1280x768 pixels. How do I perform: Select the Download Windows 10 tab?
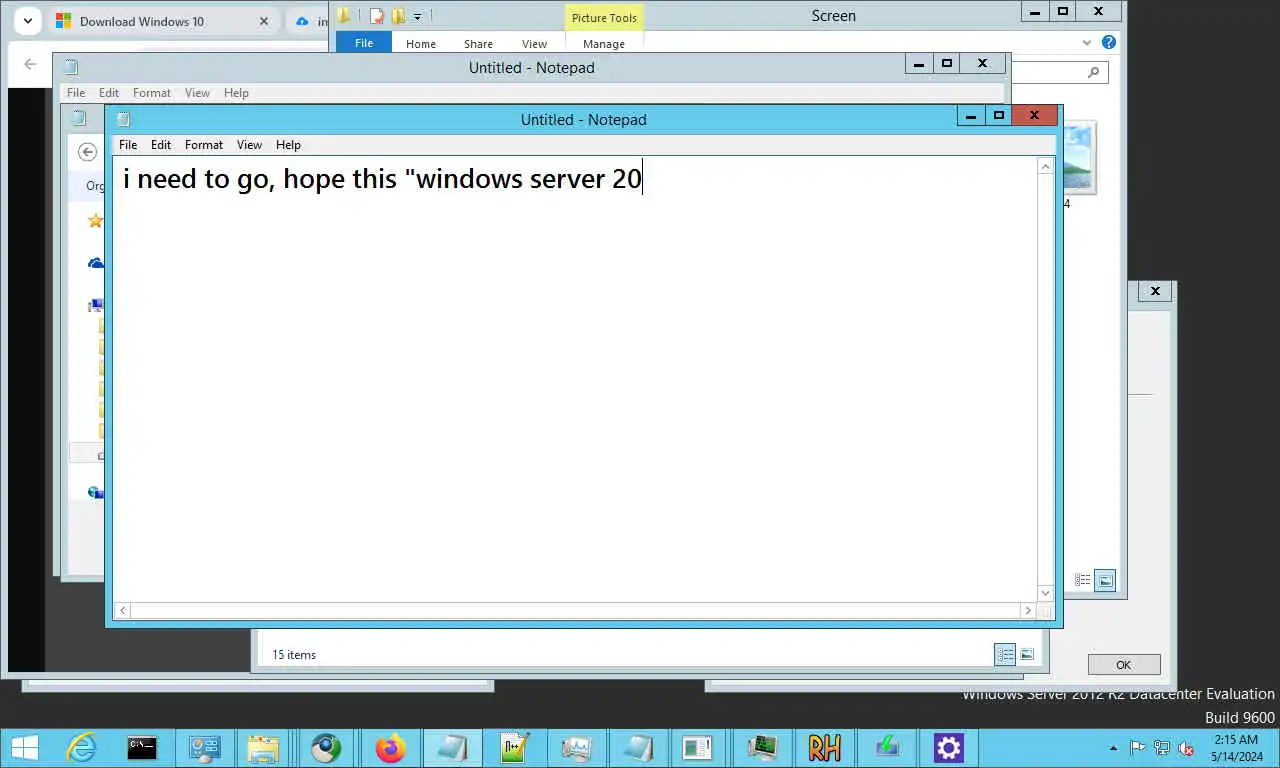point(162,21)
